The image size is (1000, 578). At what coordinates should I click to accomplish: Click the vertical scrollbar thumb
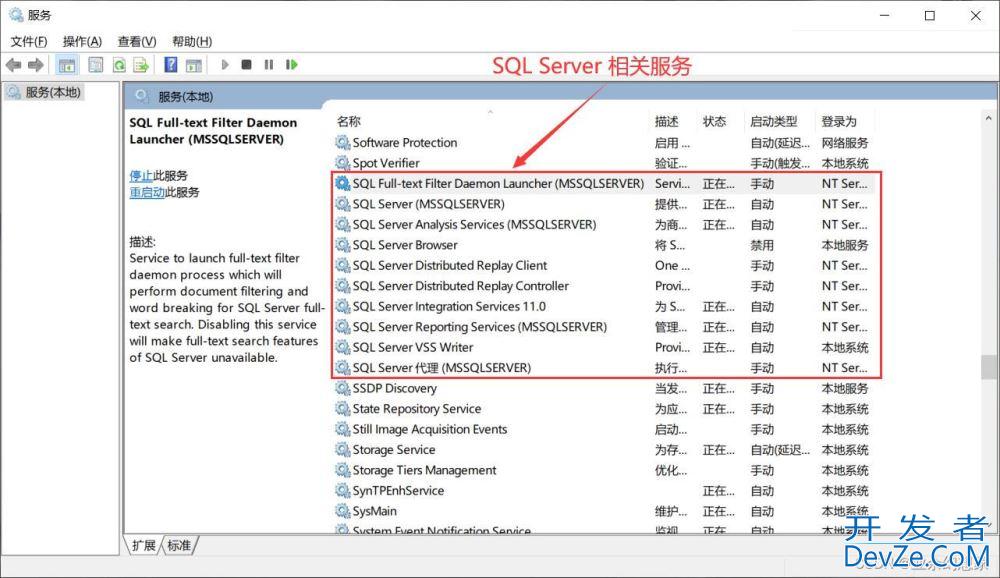click(988, 367)
